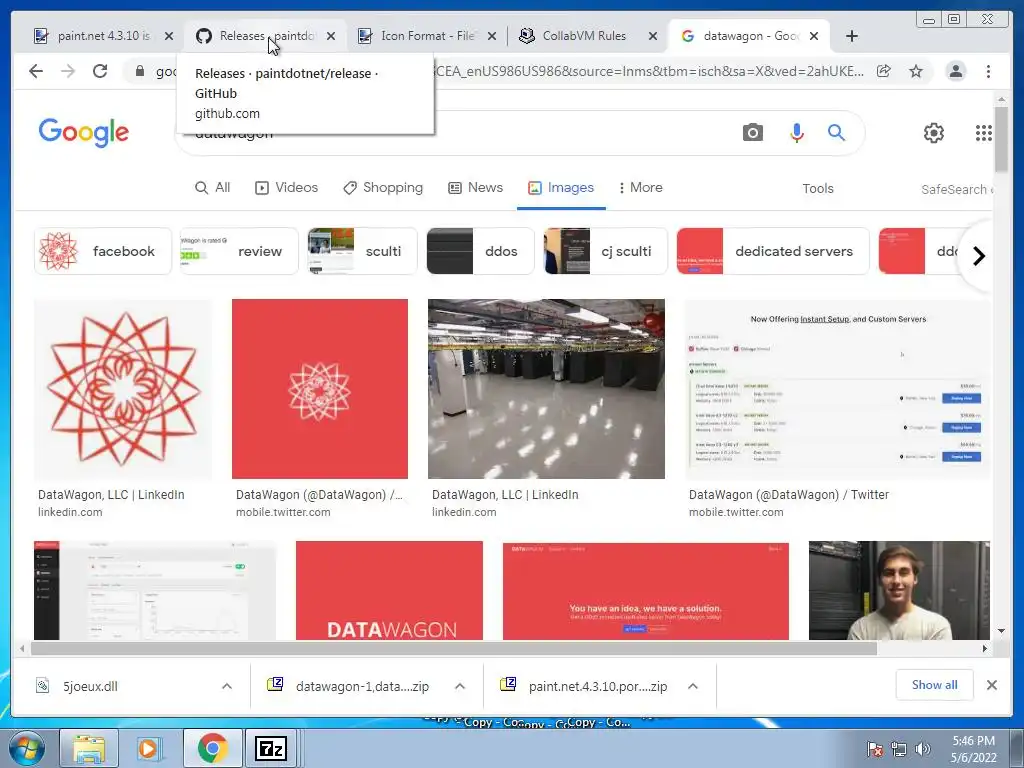Open the Chrome profile avatar menu

tap(956, 71)
